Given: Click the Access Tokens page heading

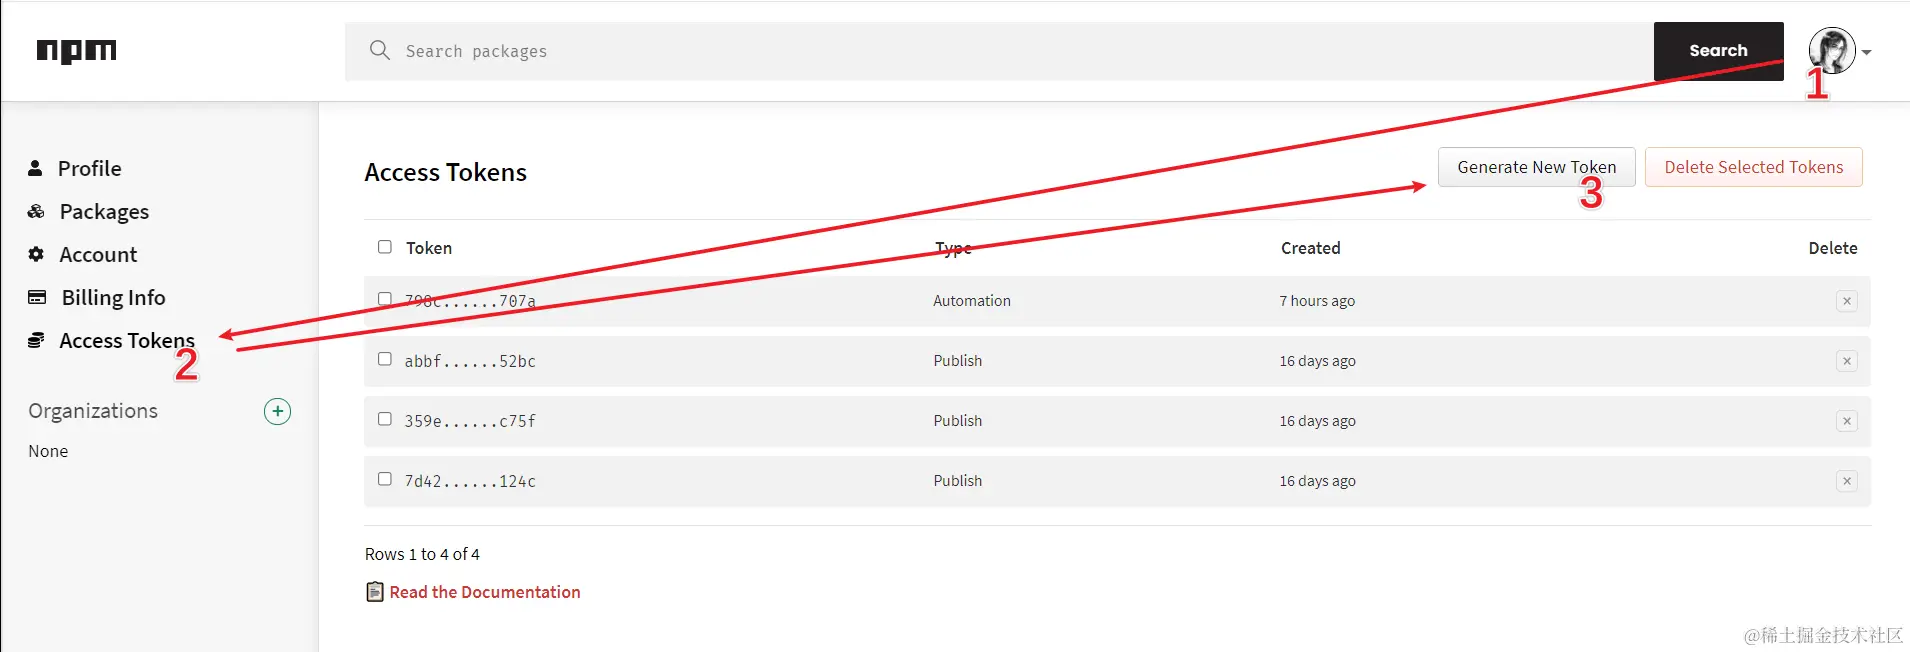Looking at the screenshot, I should (x=445, y=172).
